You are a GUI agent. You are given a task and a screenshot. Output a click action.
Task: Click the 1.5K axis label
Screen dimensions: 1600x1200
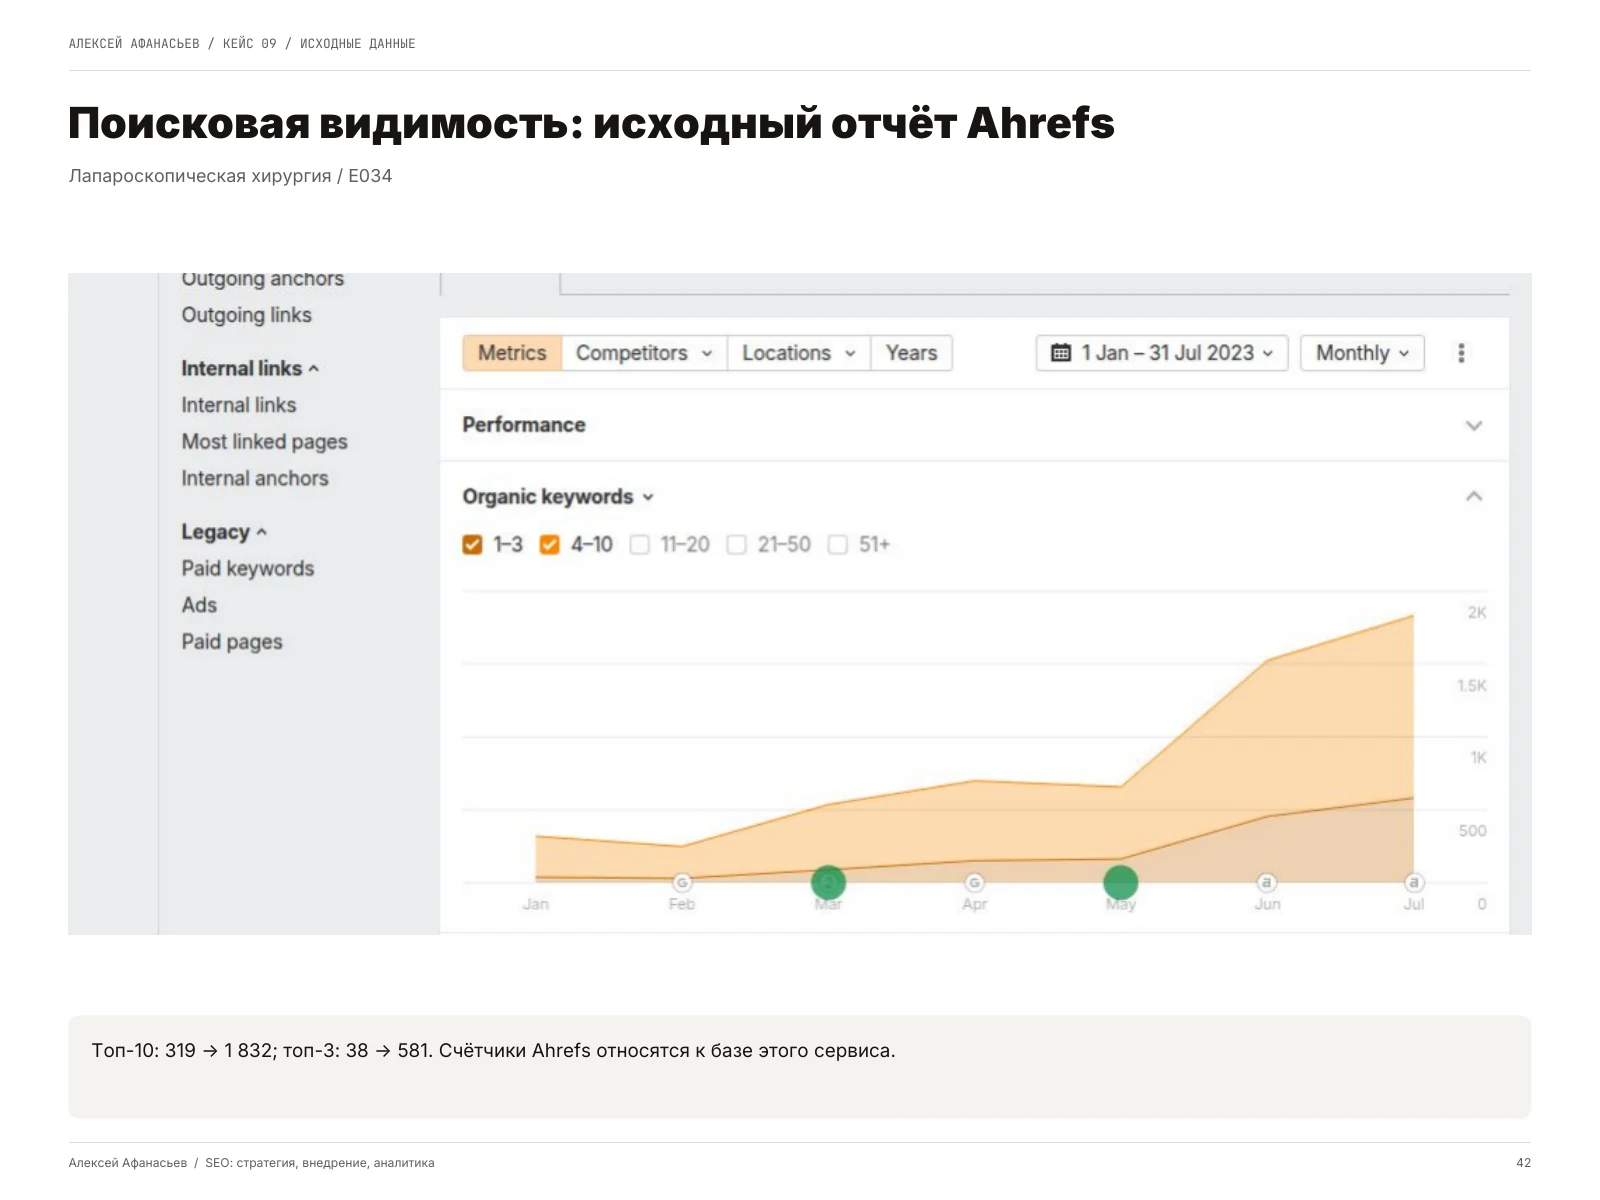coord(1471,686)
